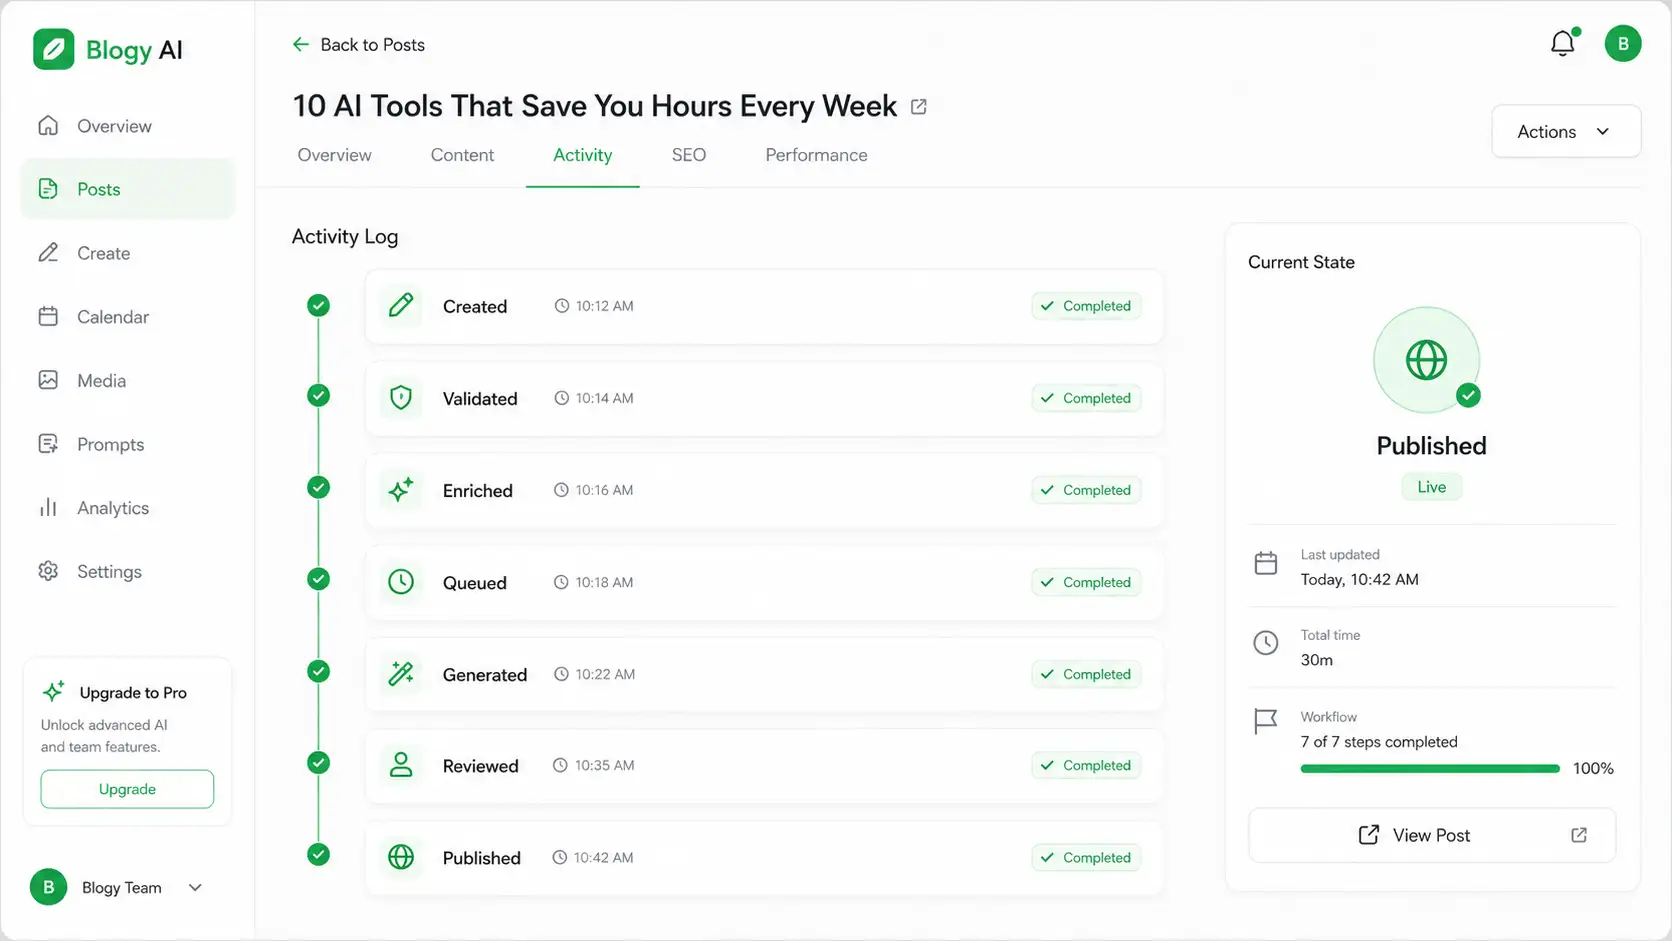Viewport: 1672px width, 941px height.
Task: Open Settings in the sidebar
Action: [x=128, y=571]
